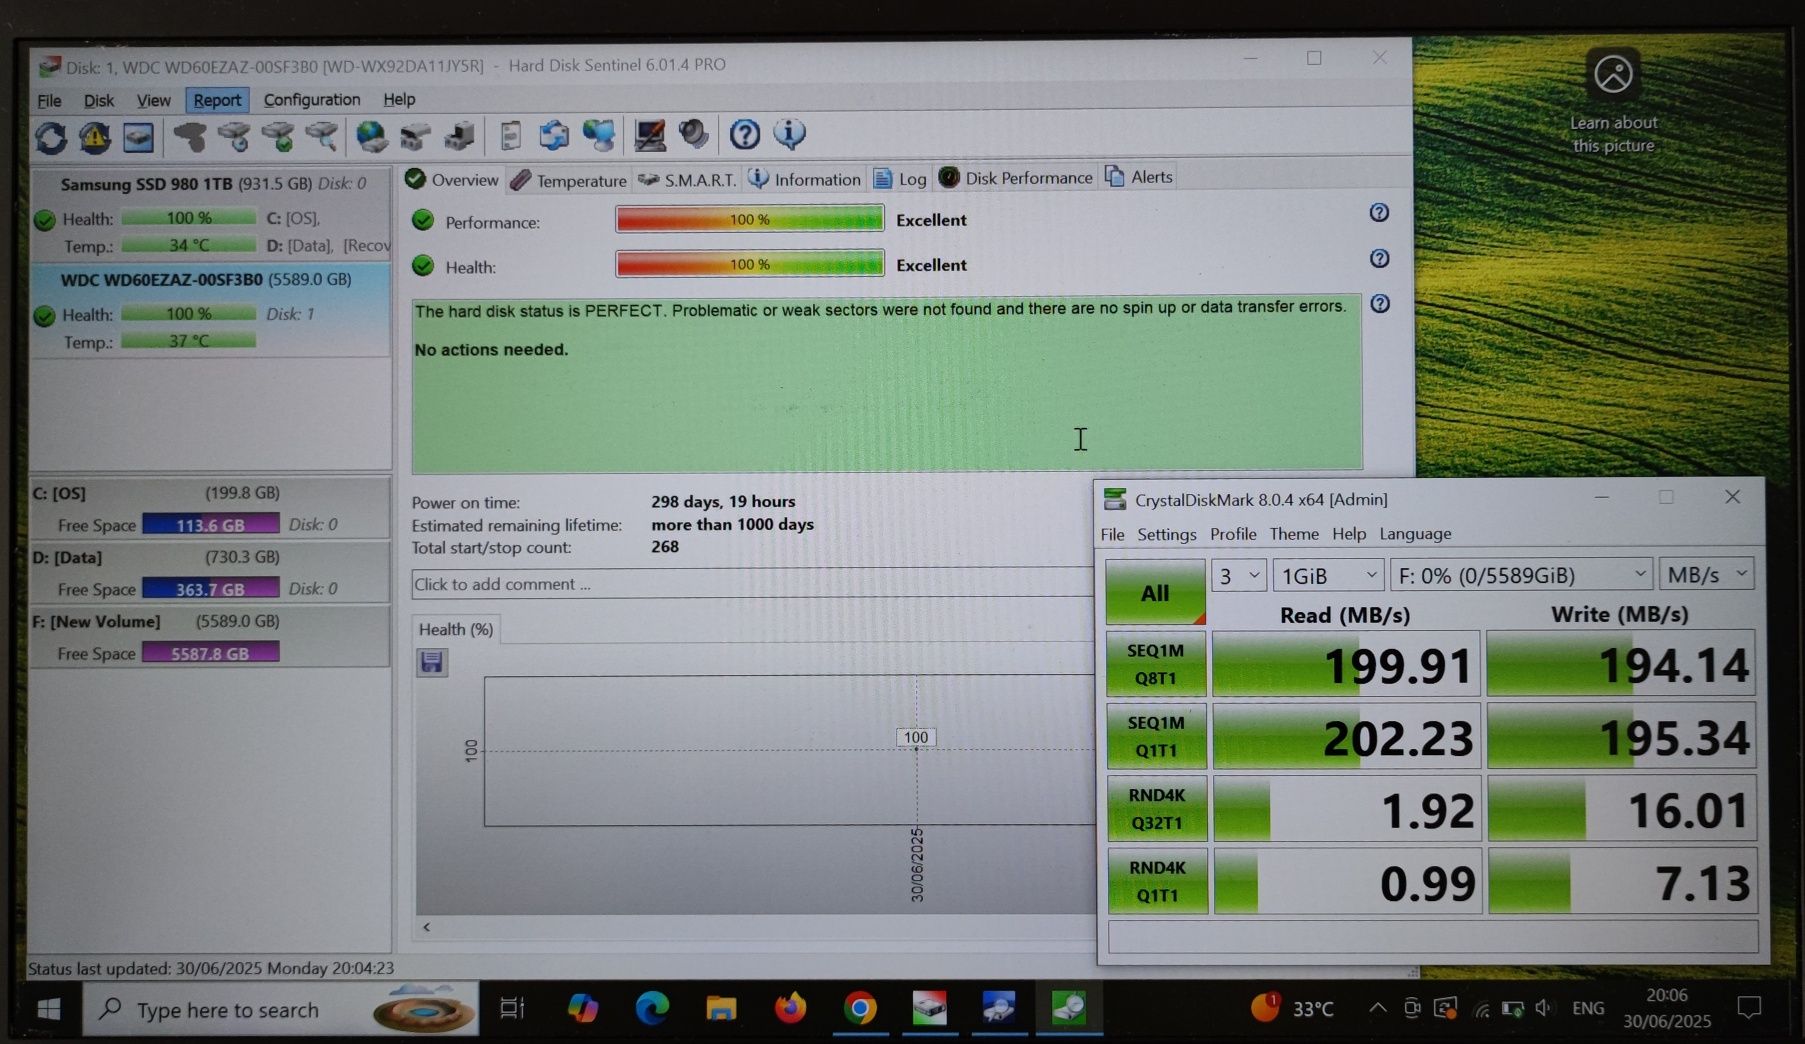Run the RND4K Q1T1 benchmark
Screen dimensions: 1805x1044
coord(1157,881)
